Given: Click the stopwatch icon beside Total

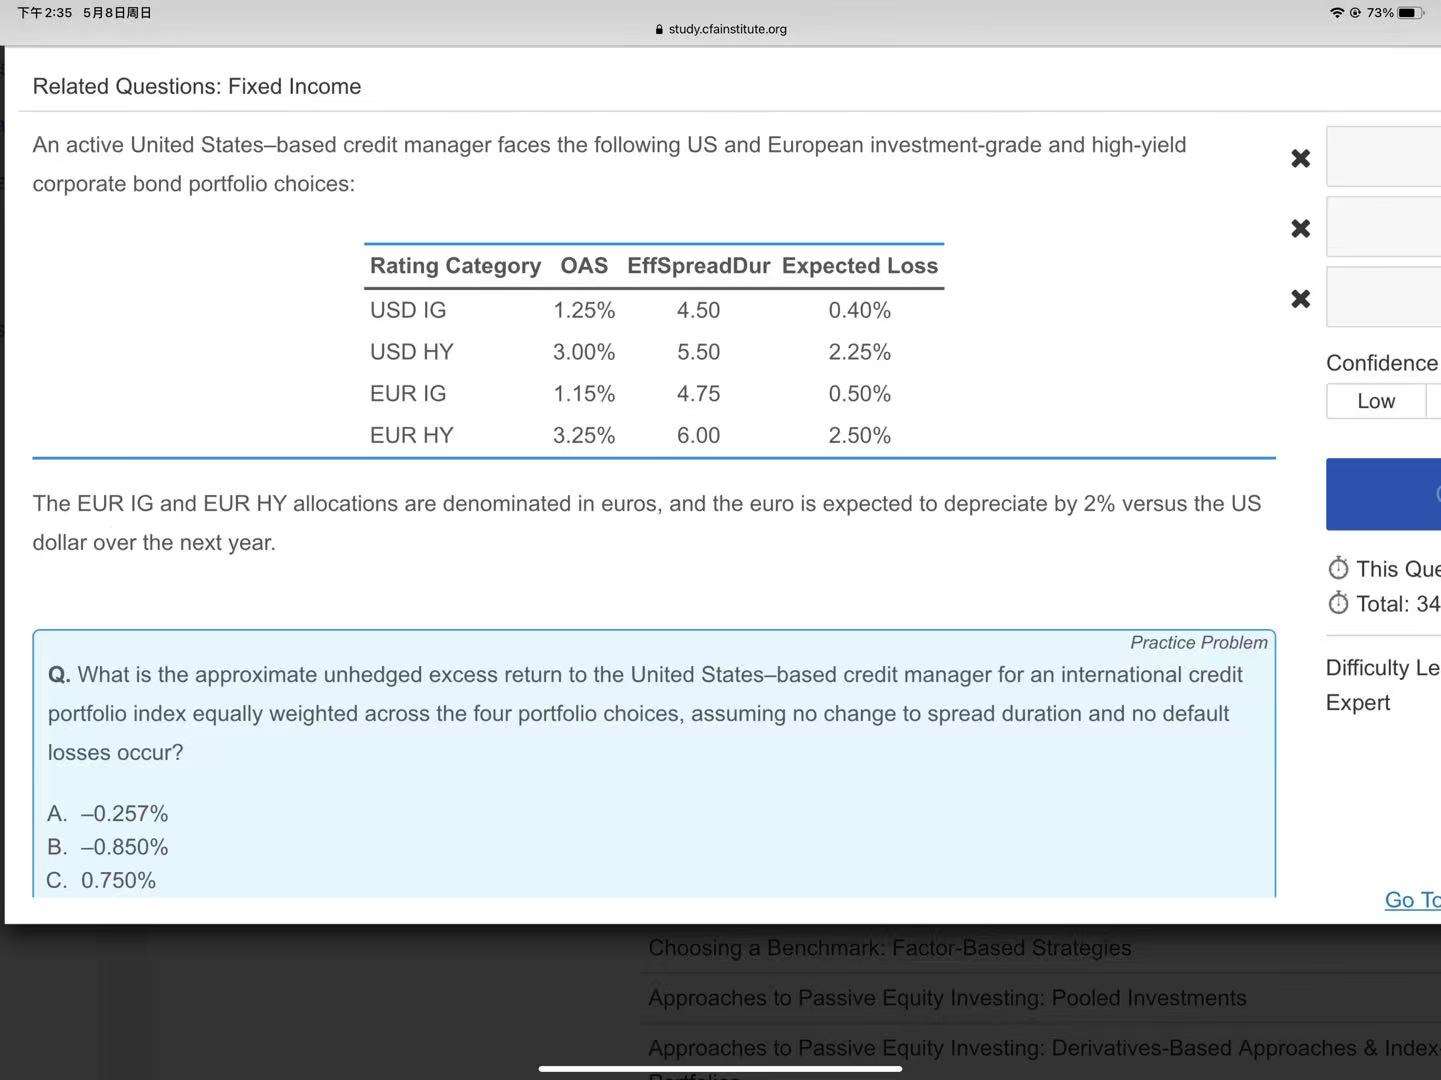Looking at the screenshot, I should [1338, 603].
